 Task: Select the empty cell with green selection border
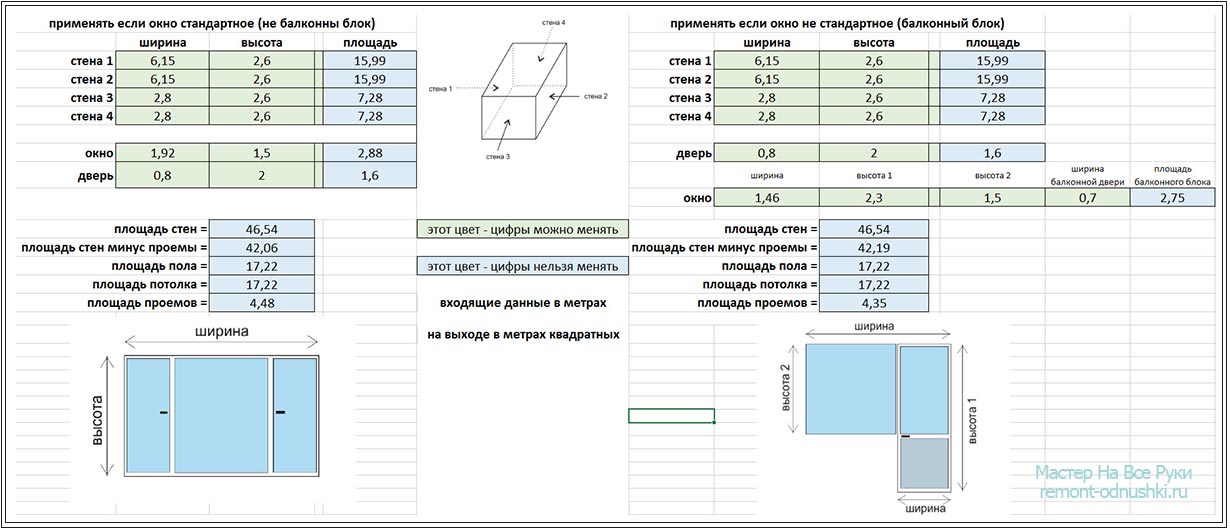click(x=671, y=416)
